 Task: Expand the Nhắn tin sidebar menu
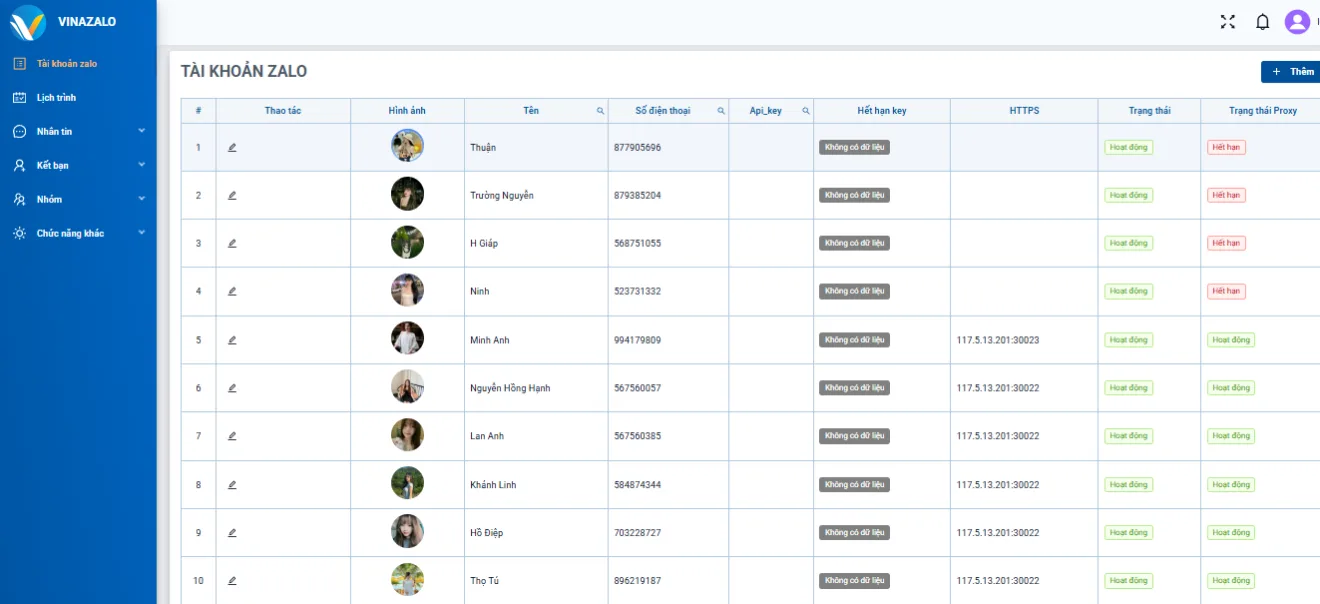pos(78,131)
